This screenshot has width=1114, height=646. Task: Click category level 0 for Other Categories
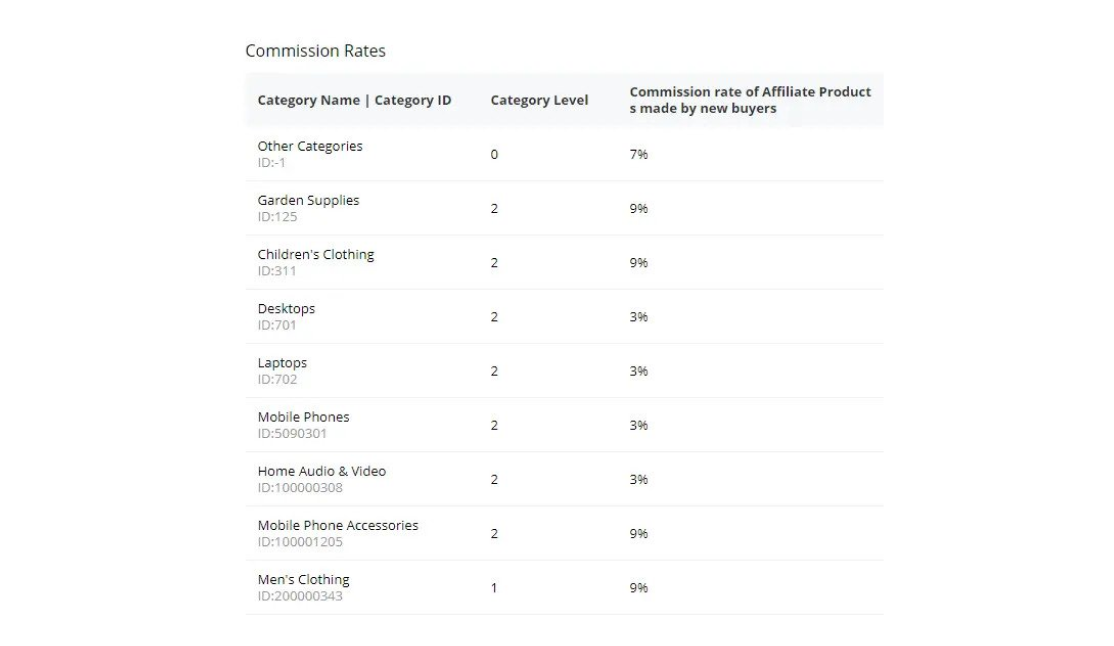[494, 154]
